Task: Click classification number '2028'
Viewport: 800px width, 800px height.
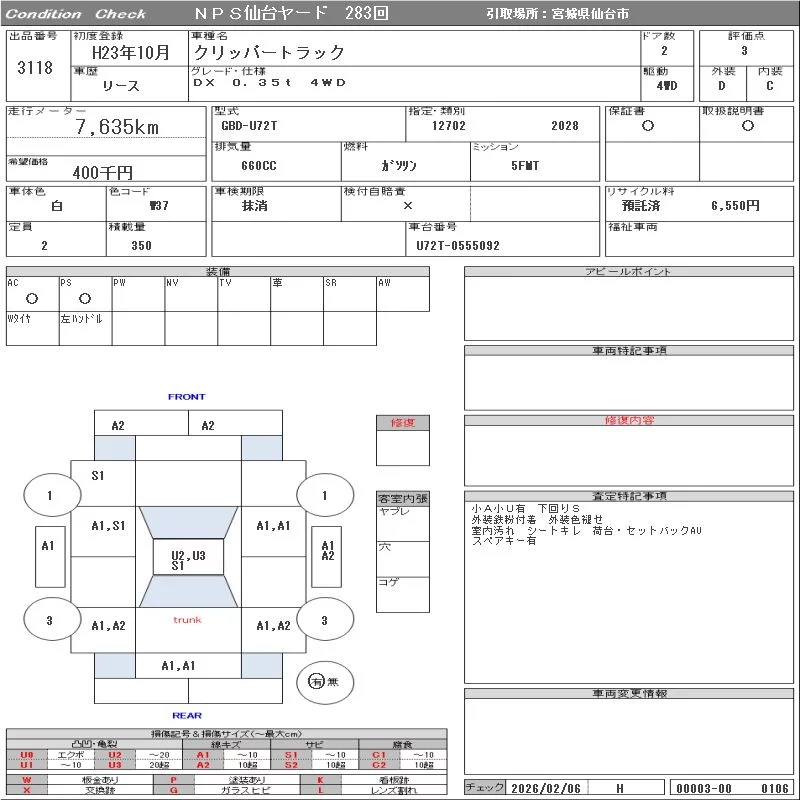Action: [x=565, y=126]
